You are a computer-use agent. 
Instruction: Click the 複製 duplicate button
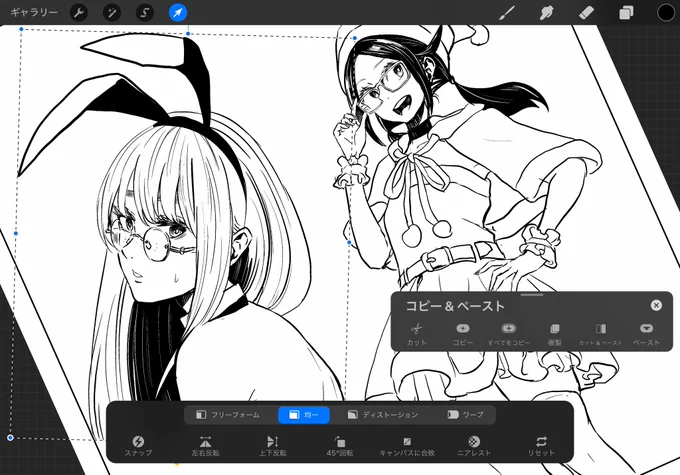pyautogui.click(x=555, y=334)
